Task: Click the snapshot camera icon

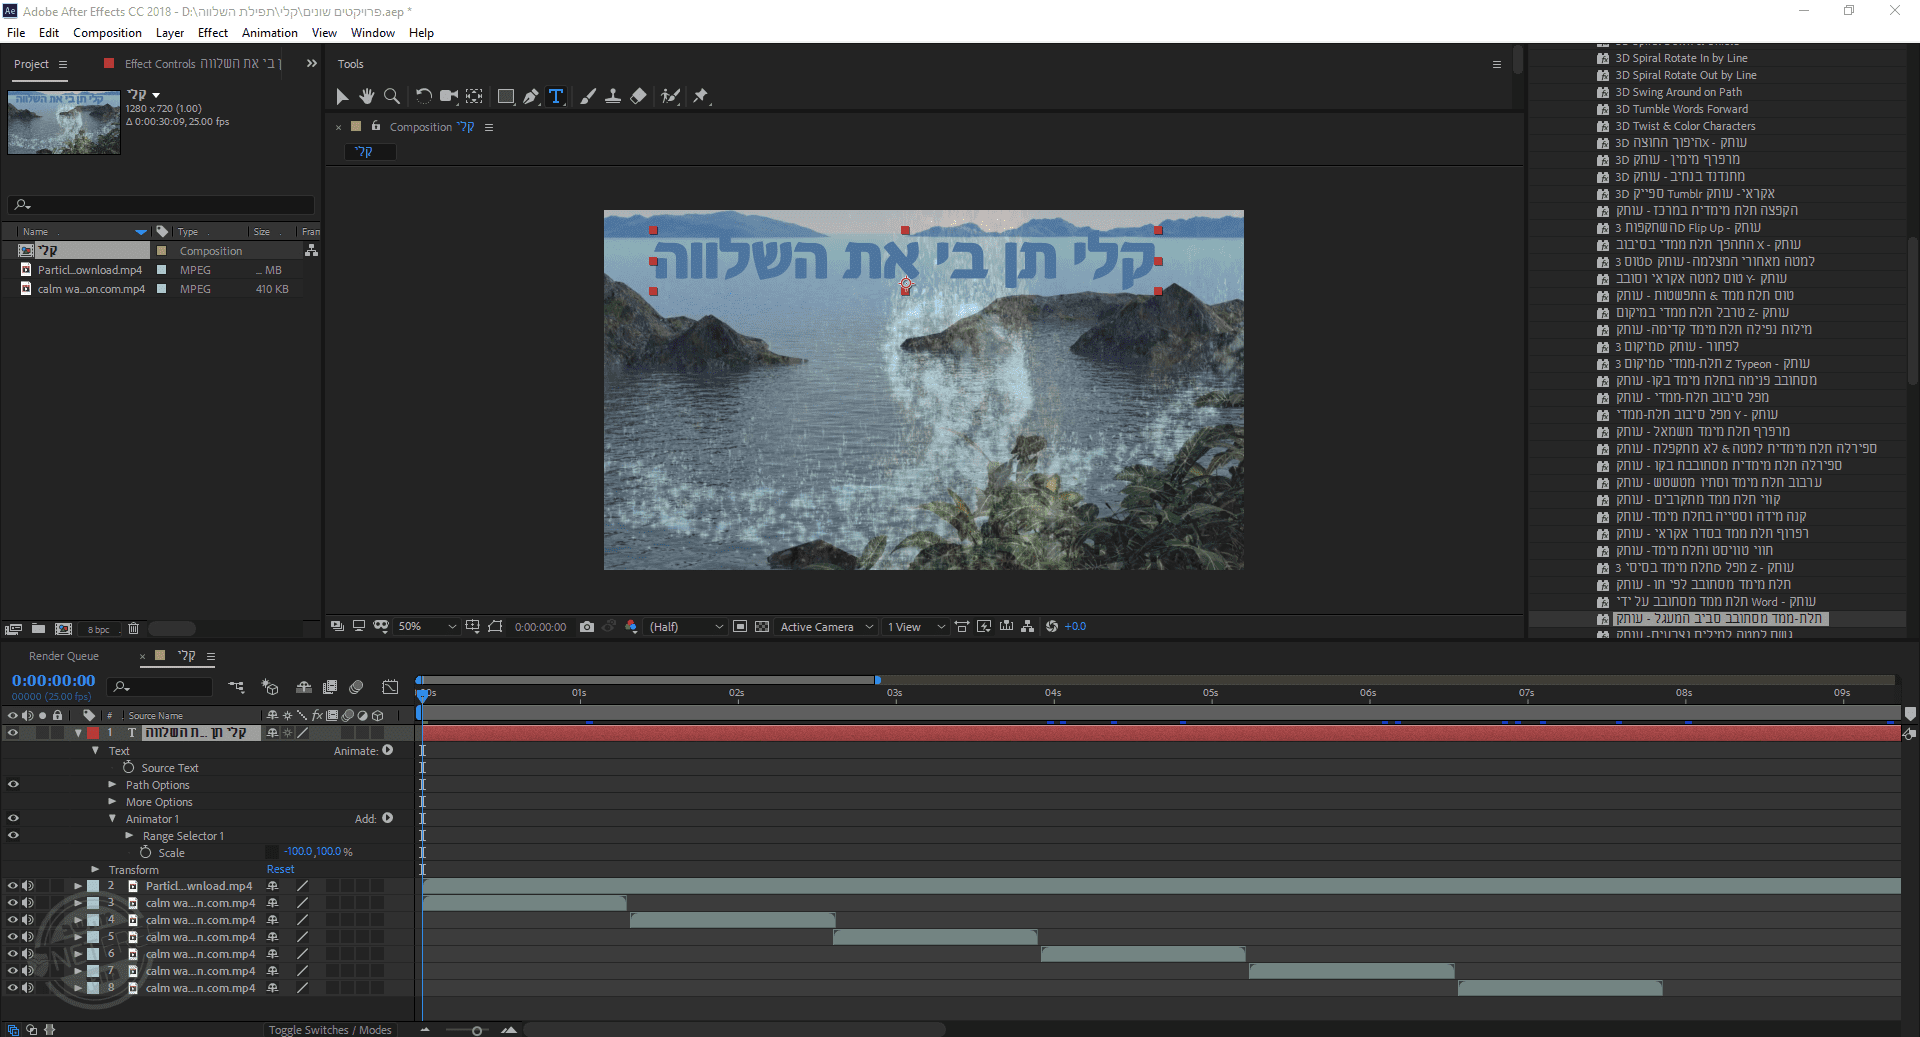Action: (x=587, y=627)
